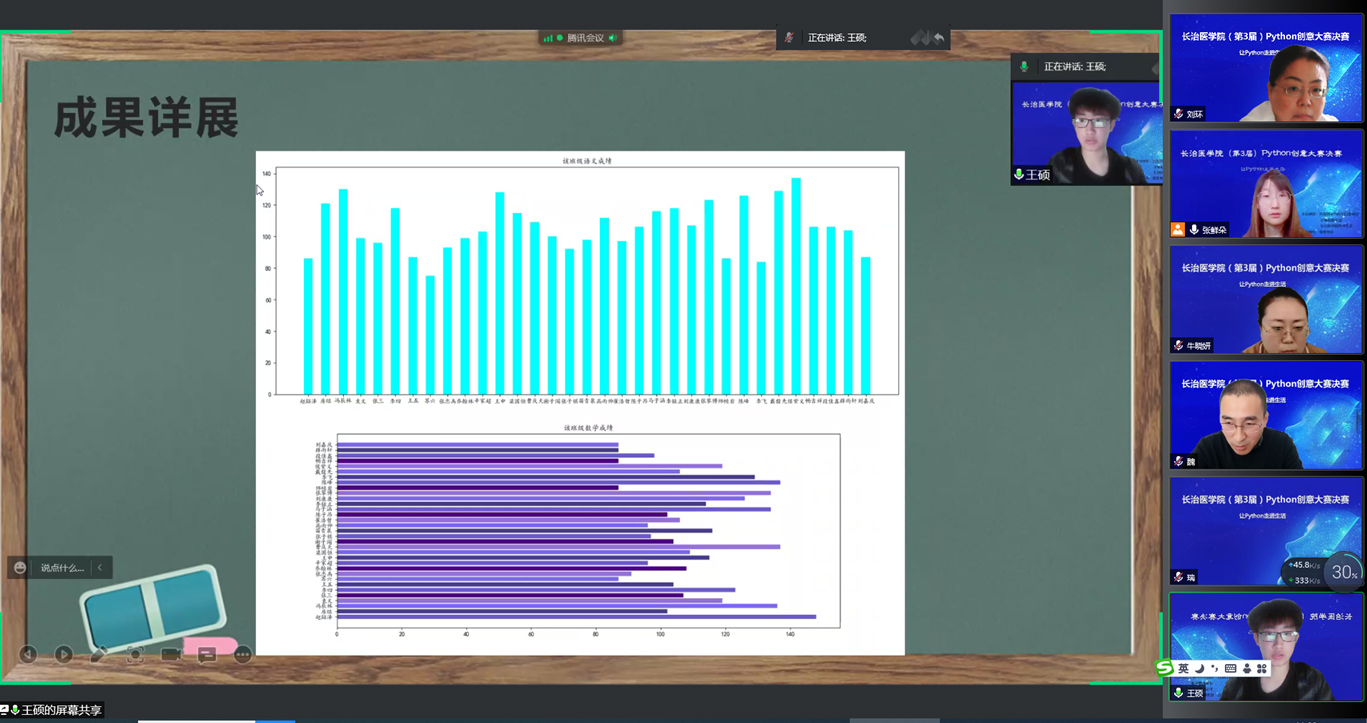The width and height of the screenshot is (1367, 723).
Task: Open Sogou soft keyboard icon
Action: coord(1230,668)
